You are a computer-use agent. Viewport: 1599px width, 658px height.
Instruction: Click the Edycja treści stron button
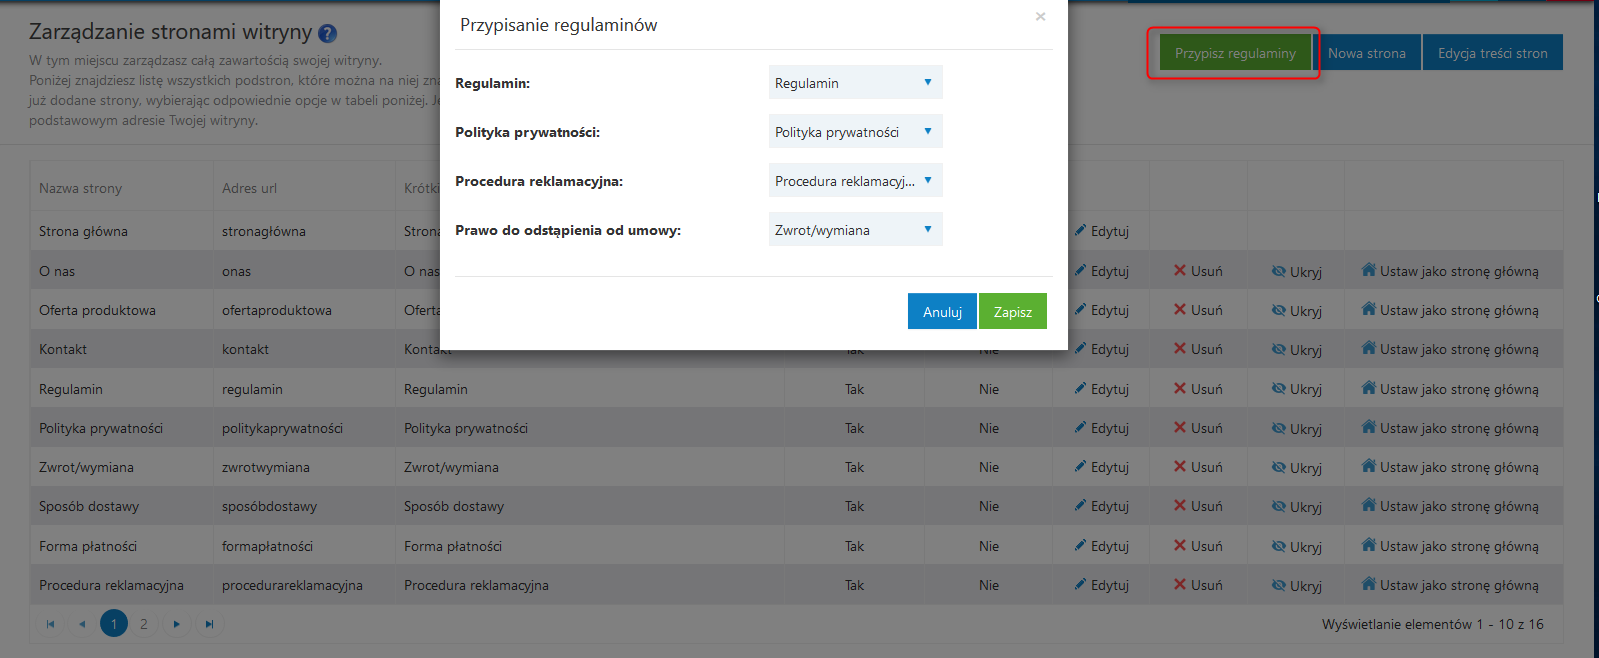pyautogui.click(x=1492, y=53)
